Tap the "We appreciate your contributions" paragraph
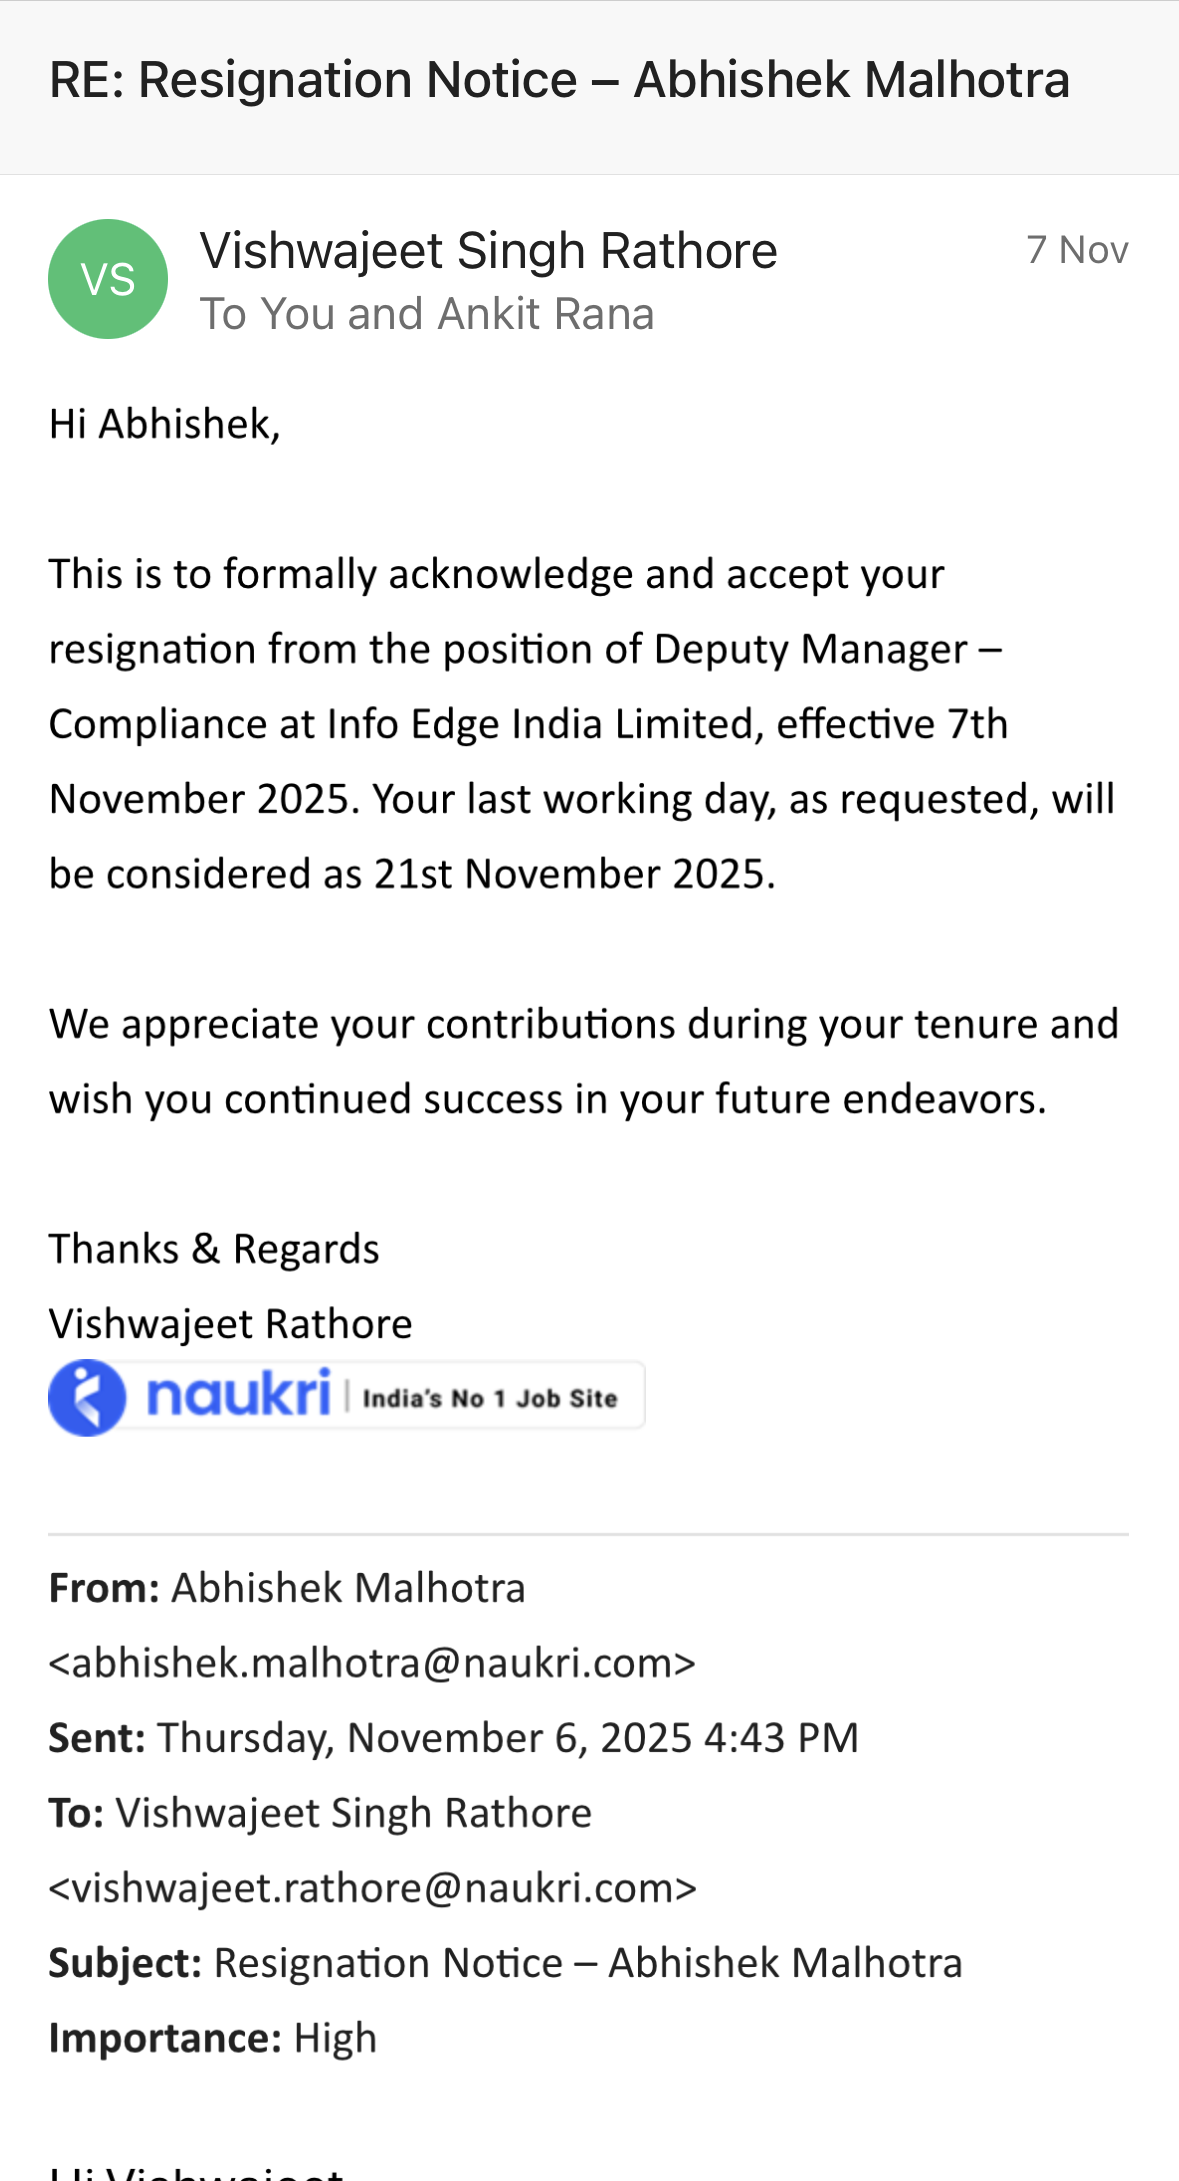Screen dimensions: 1179x2181 coord(583,1061)
